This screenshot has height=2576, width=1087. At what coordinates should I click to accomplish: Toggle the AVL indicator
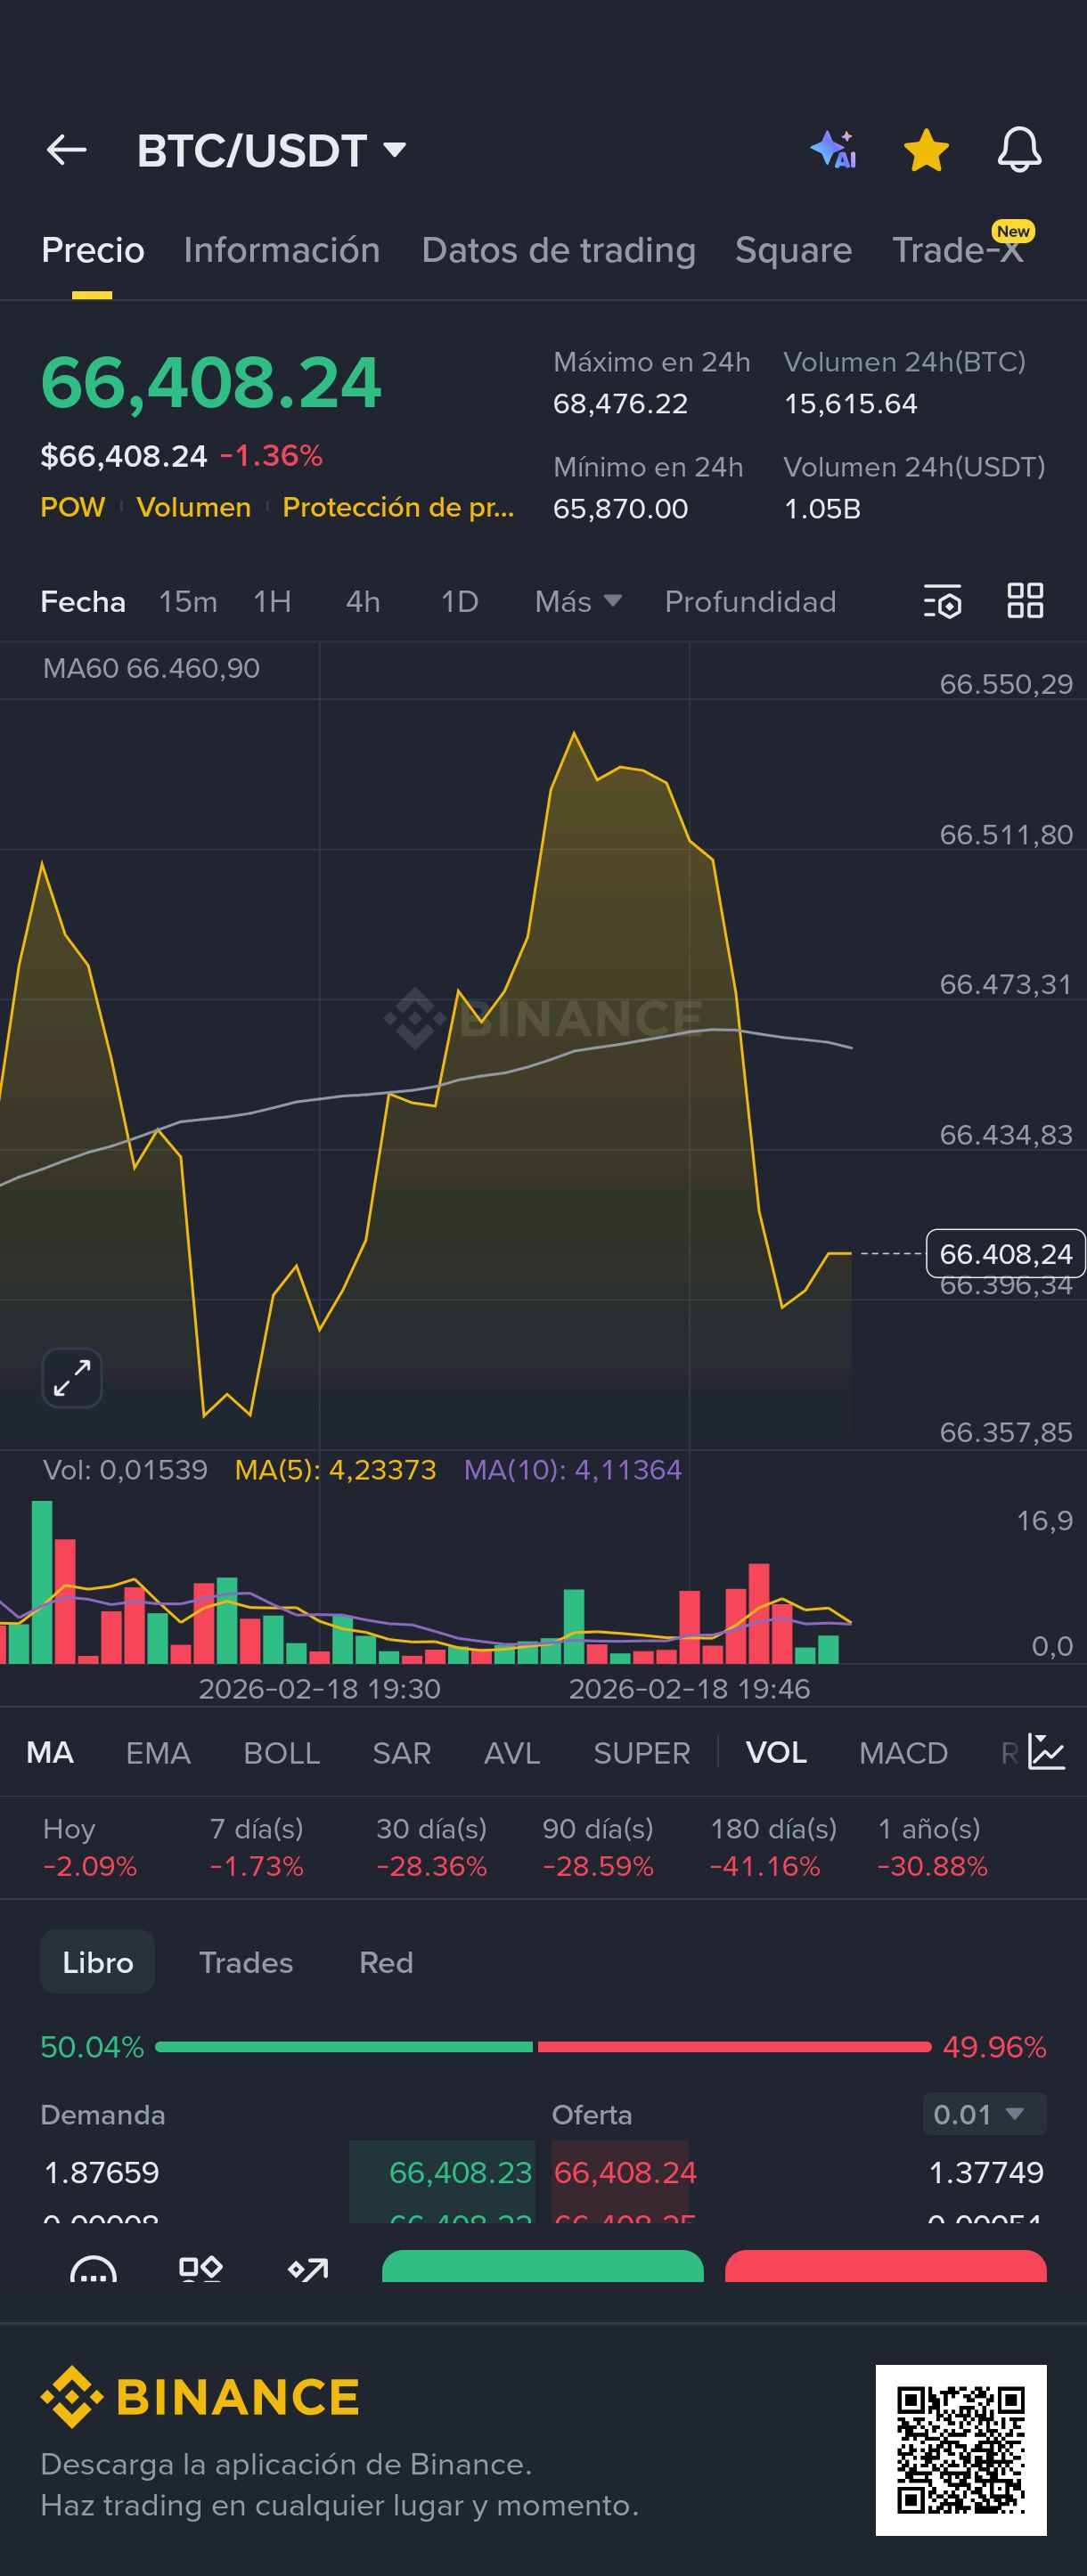(512, 1752)
